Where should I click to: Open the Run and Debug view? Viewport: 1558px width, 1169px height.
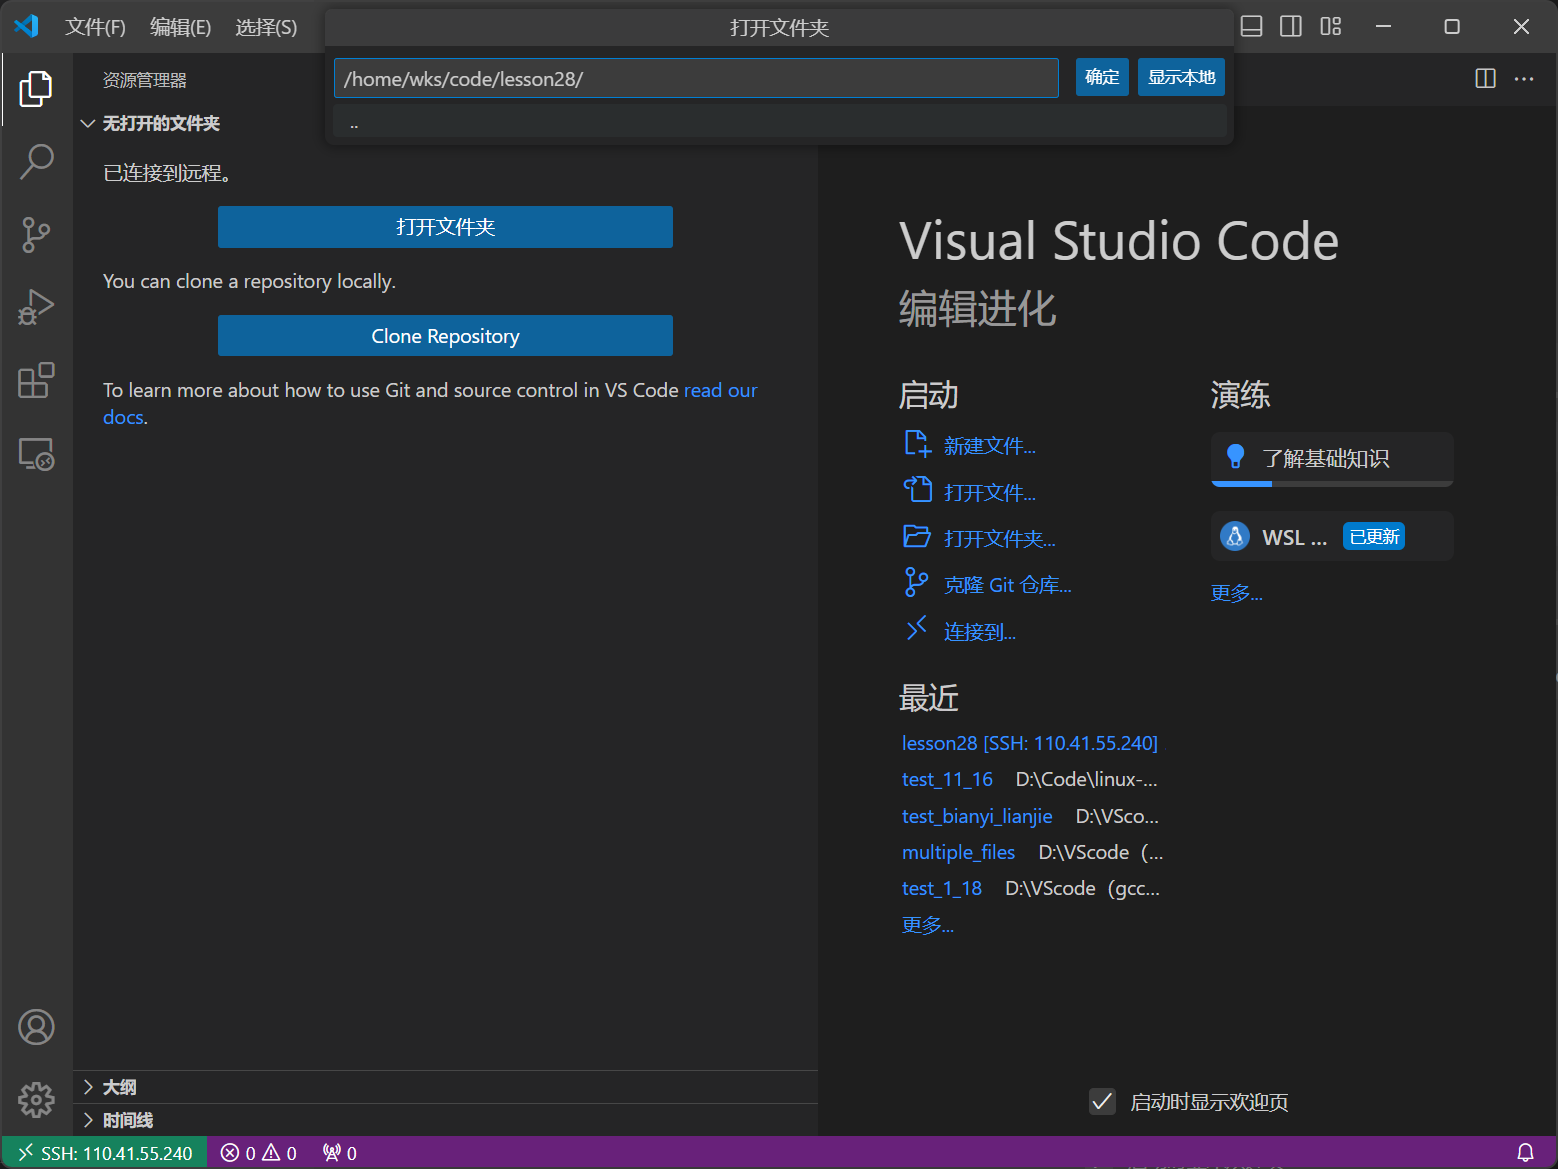click(x=37, y=307)
